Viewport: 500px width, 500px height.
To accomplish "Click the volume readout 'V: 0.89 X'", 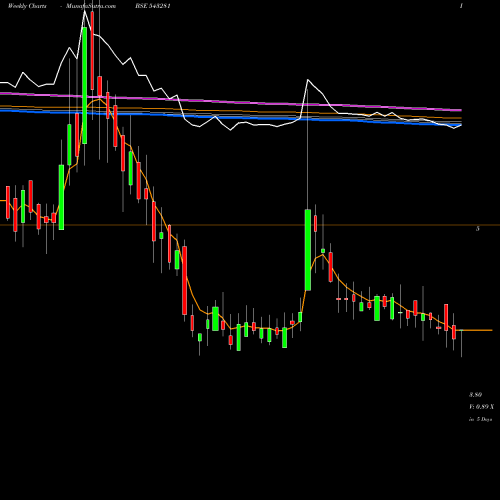I will click(x=481, y=407).
